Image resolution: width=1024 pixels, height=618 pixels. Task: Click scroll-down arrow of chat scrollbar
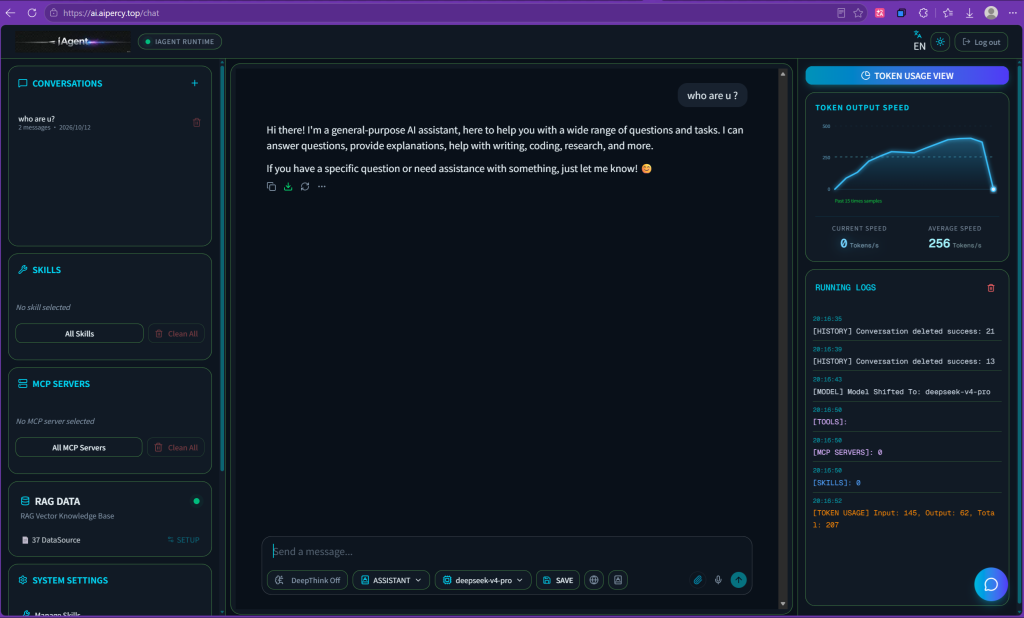pos(782,604)
